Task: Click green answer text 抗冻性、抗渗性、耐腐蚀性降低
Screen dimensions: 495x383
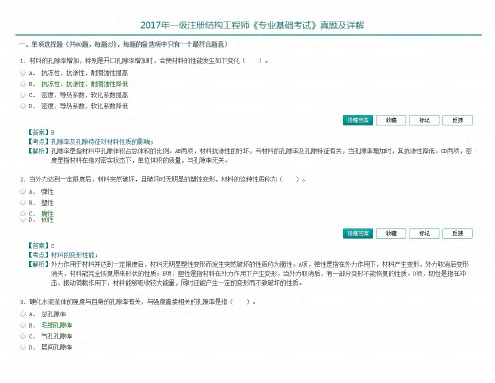Action: click(85, 84)
